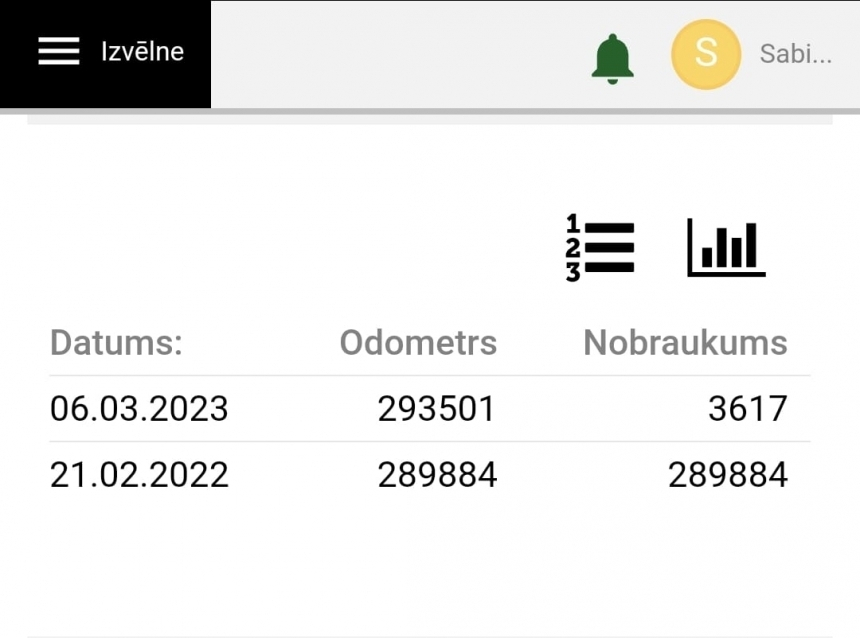The height and width of the screenshot is (638, 860).
Task: Open the hamburger menu icon
Action: [59, 52]
